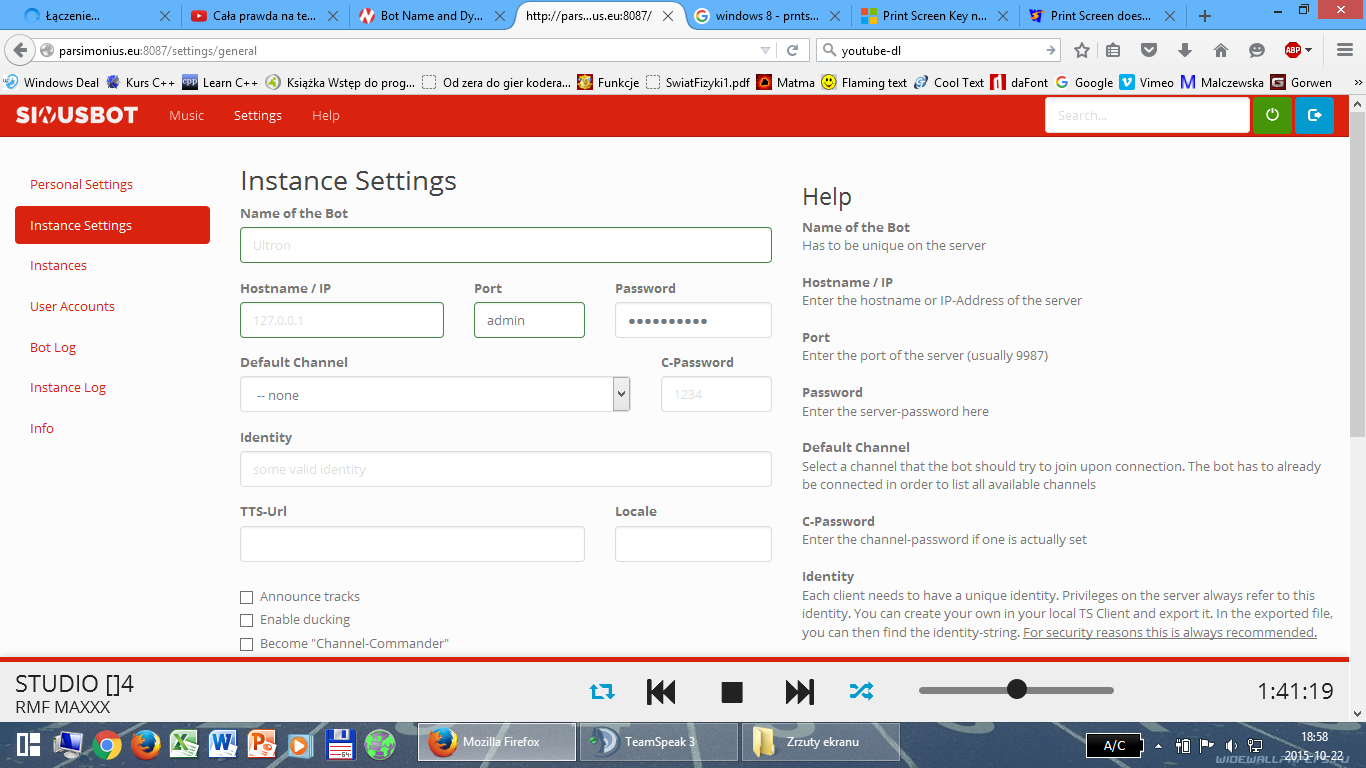Click Firefox back arrow button
This screenshot has width=1366, height=768.
coord(20,50)
